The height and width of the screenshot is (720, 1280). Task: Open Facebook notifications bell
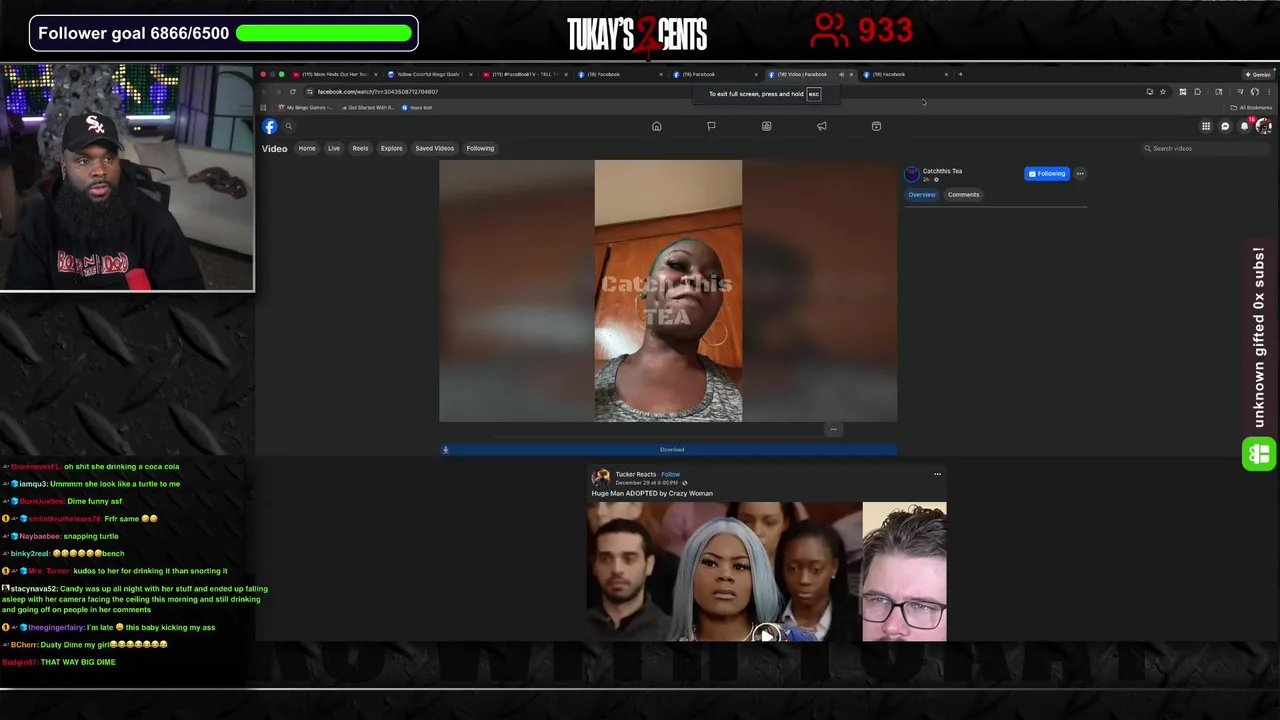tap(1244, 126)
